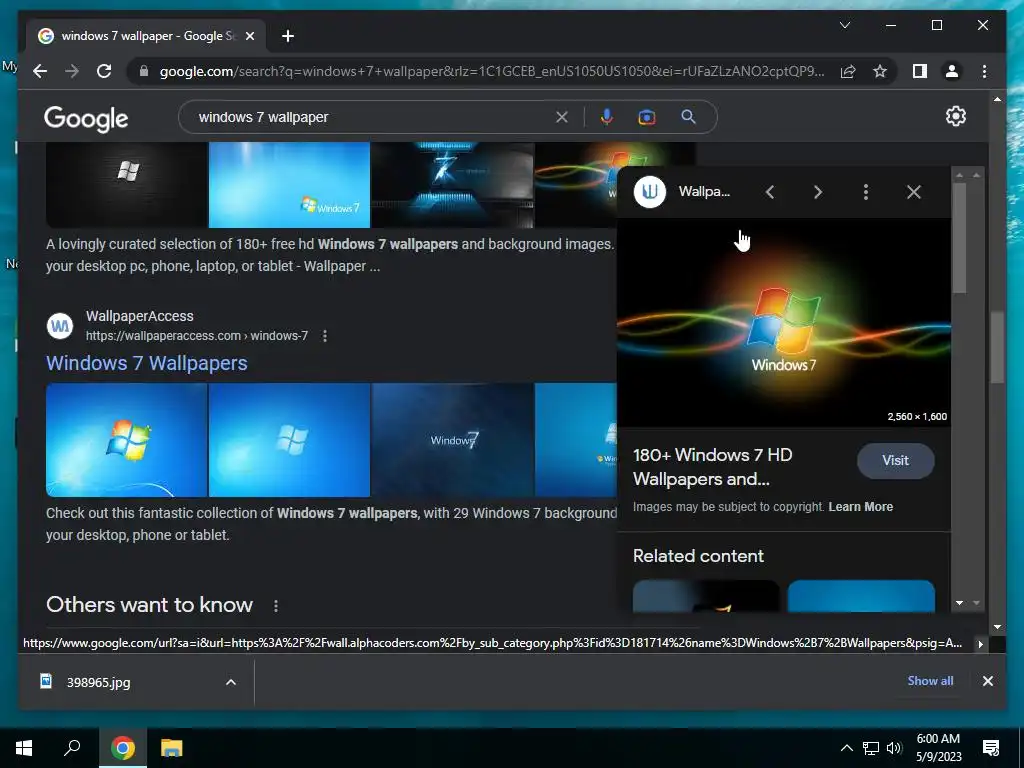The image size is (1024, 768).
Task: Open Windows taskbar search
Action: 72,748
